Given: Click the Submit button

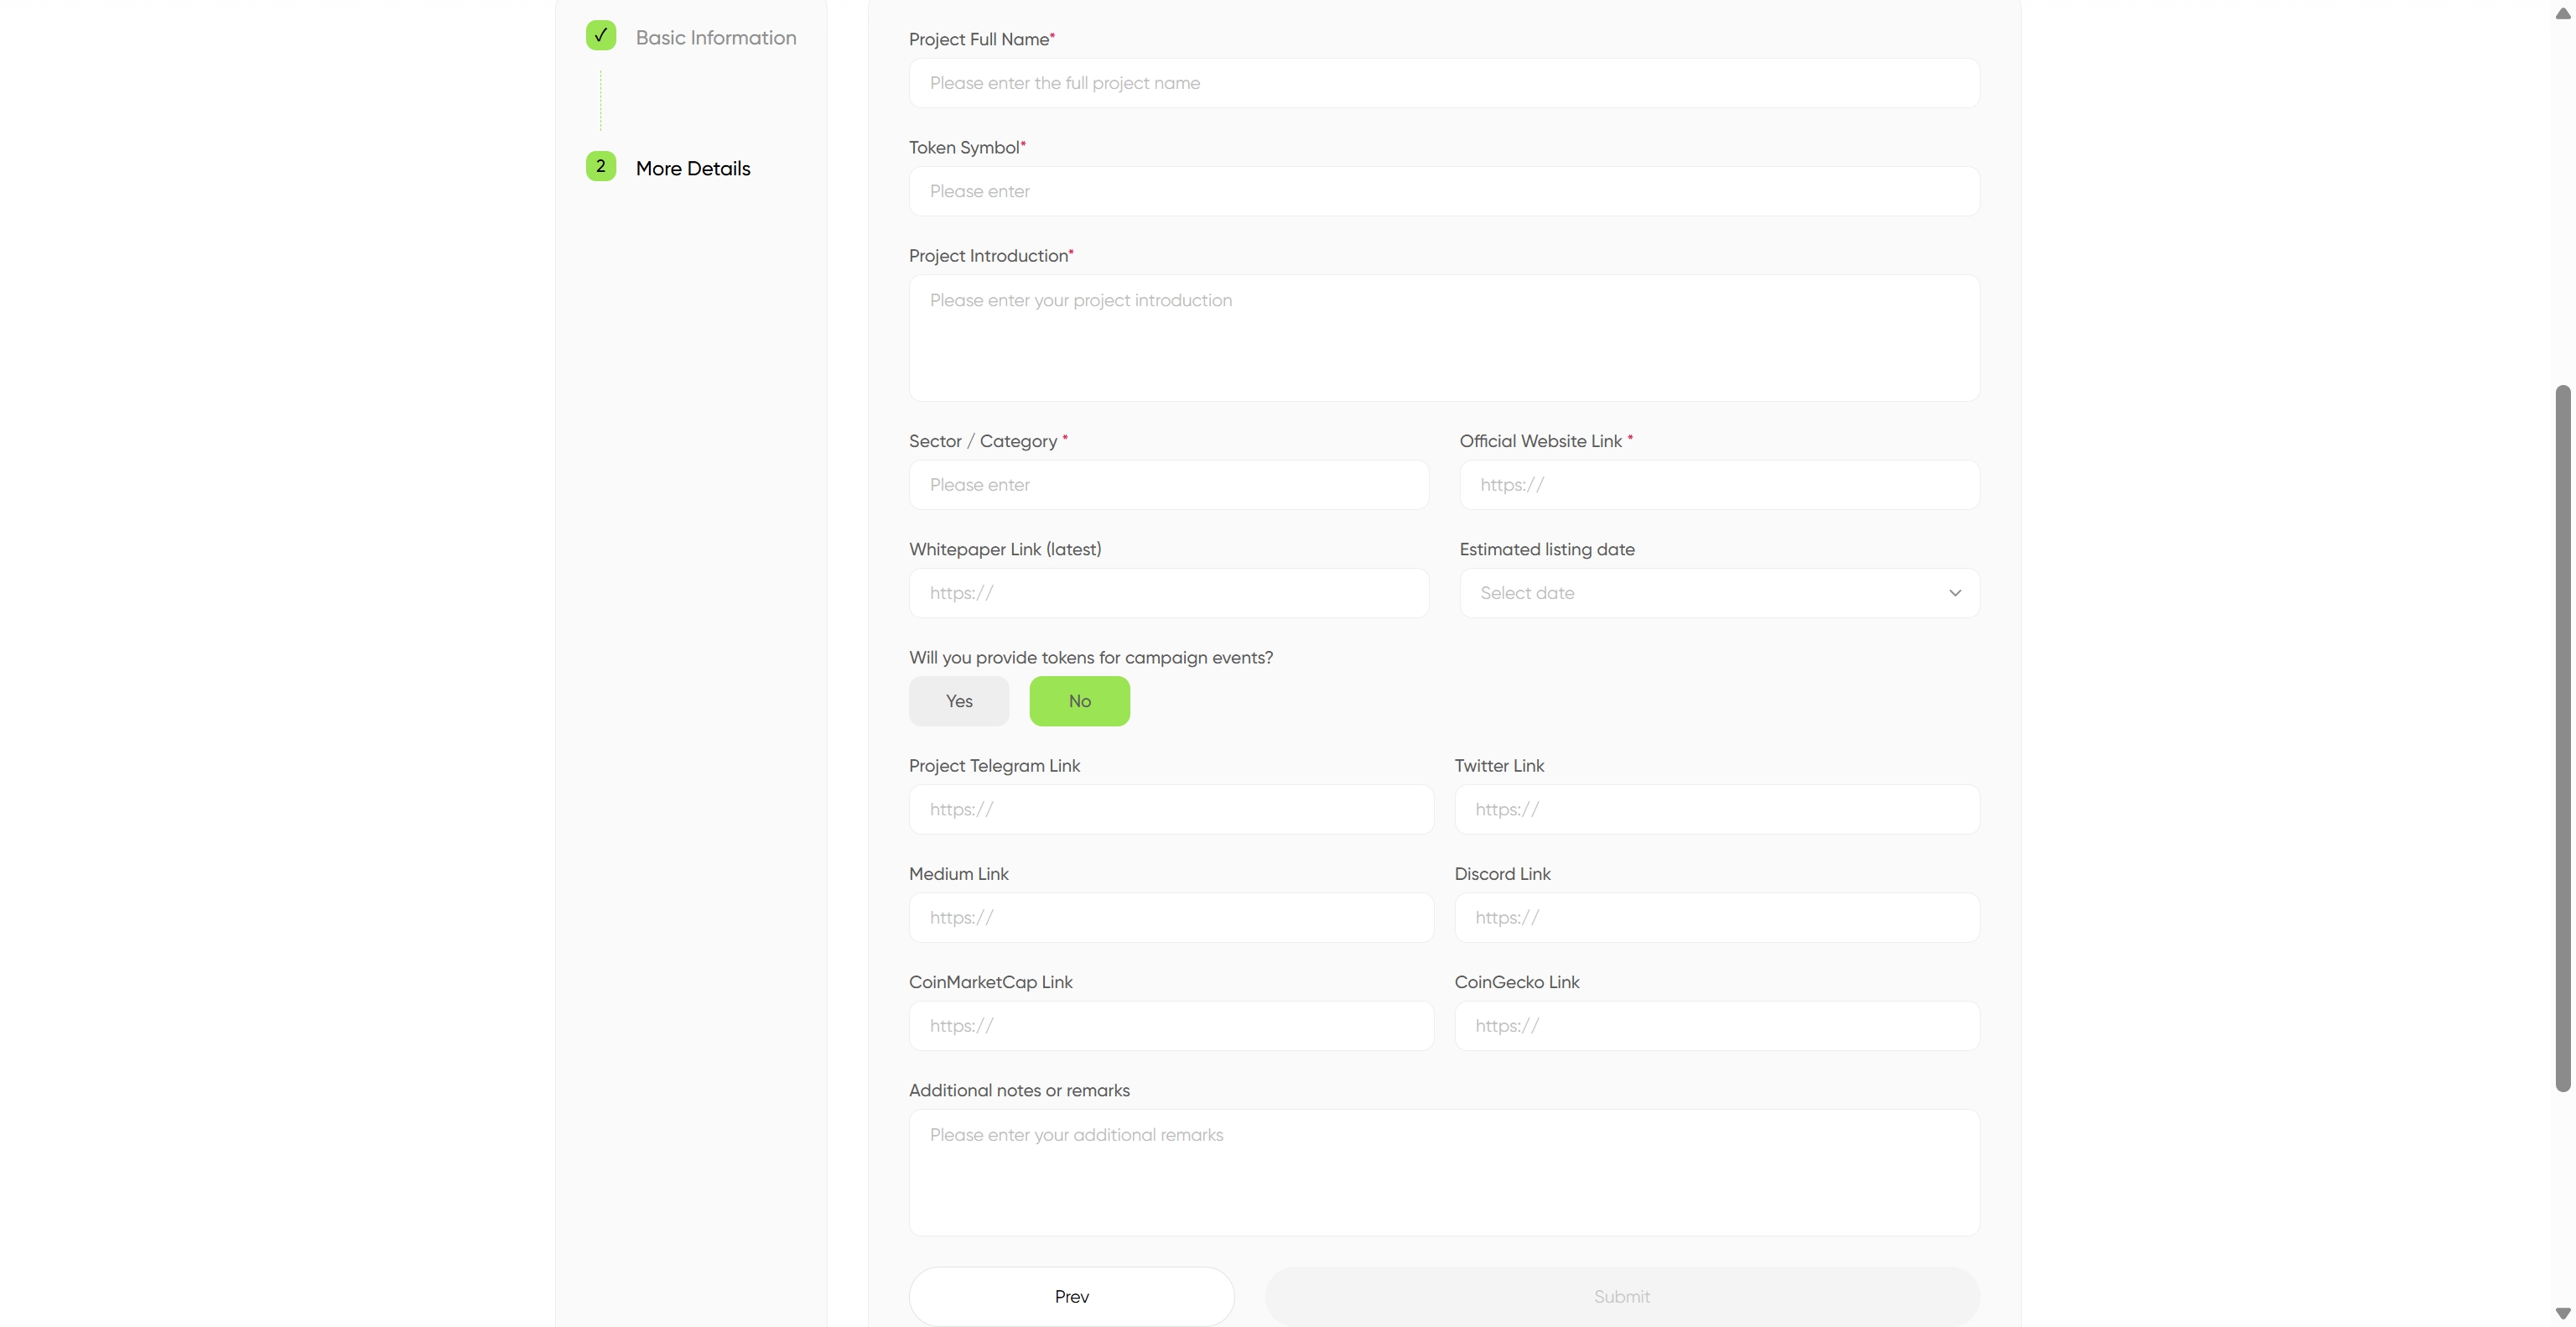Looking at the screenshot, I should [1622, 1297].
